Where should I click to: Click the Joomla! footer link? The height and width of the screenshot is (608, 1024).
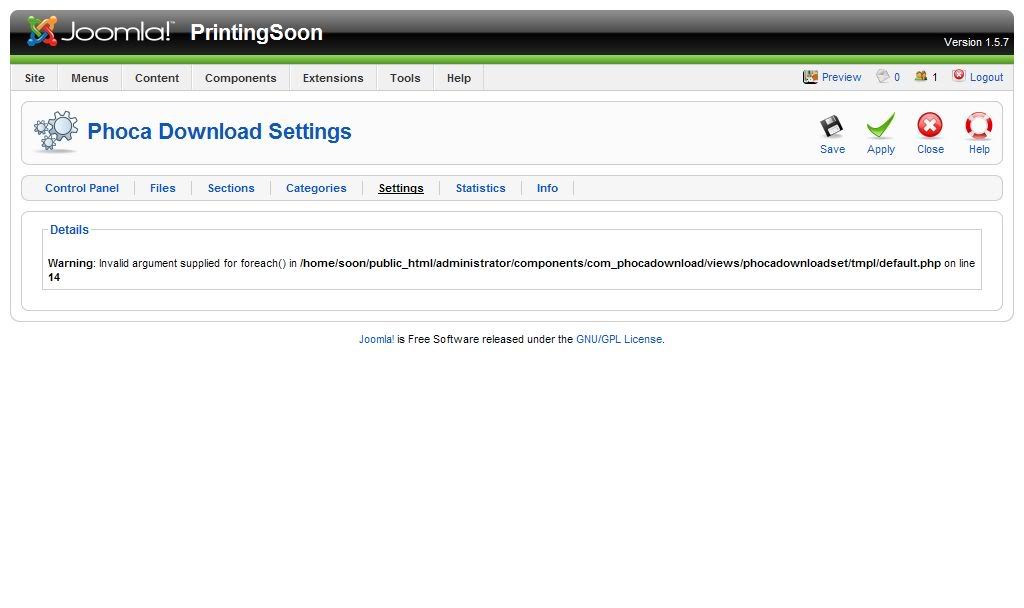click(376, 339)
